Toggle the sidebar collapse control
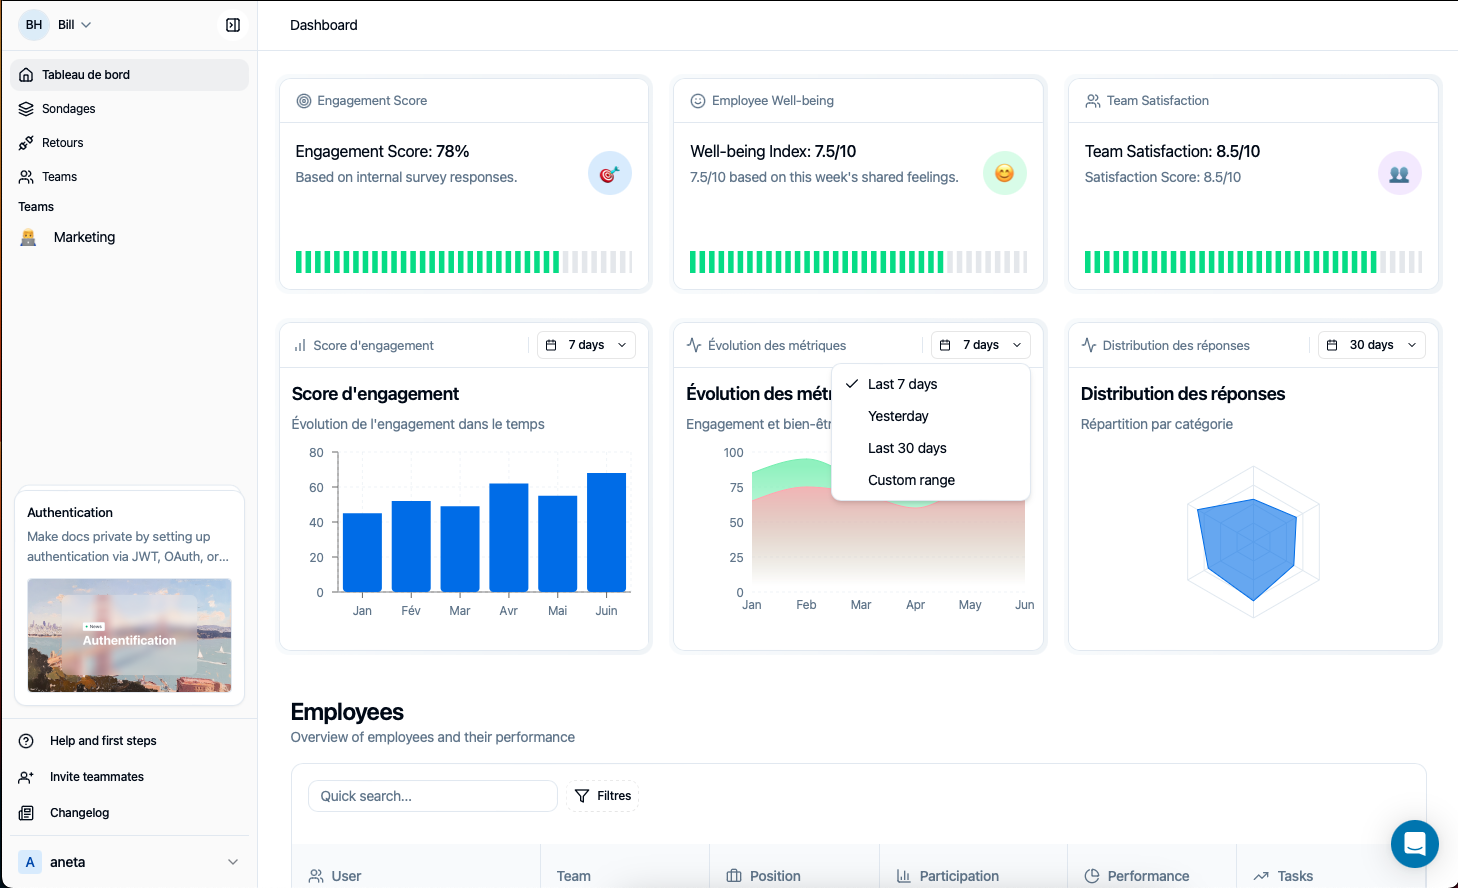 point(232,24)
